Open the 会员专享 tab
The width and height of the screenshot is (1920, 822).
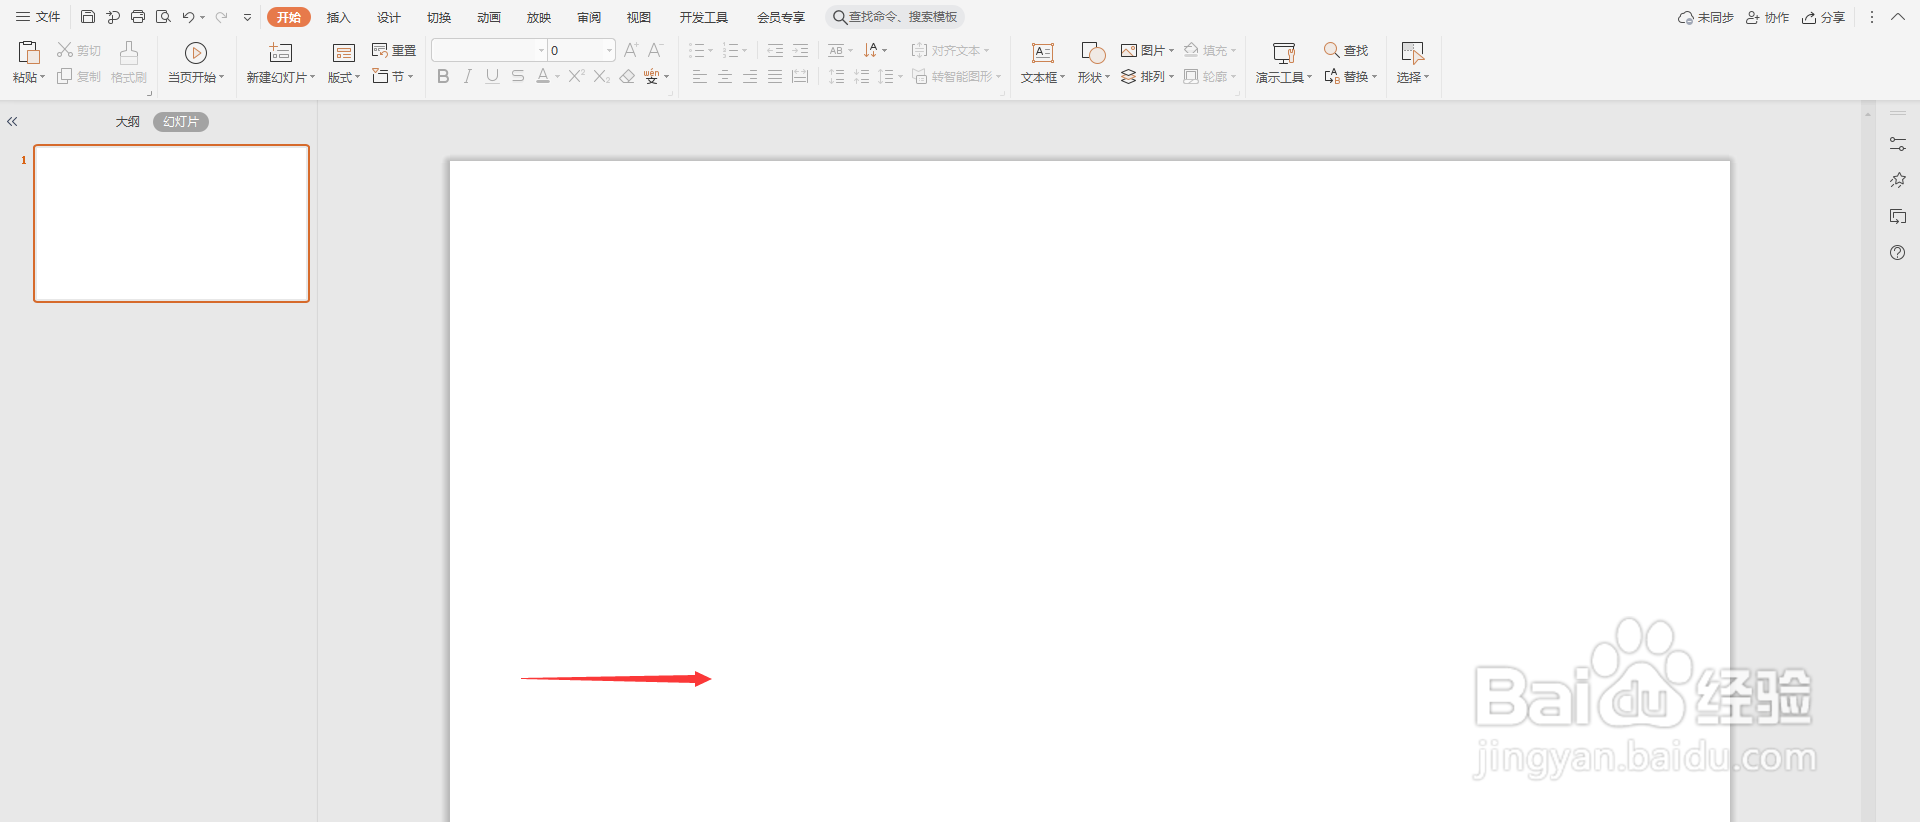point(781,17)
